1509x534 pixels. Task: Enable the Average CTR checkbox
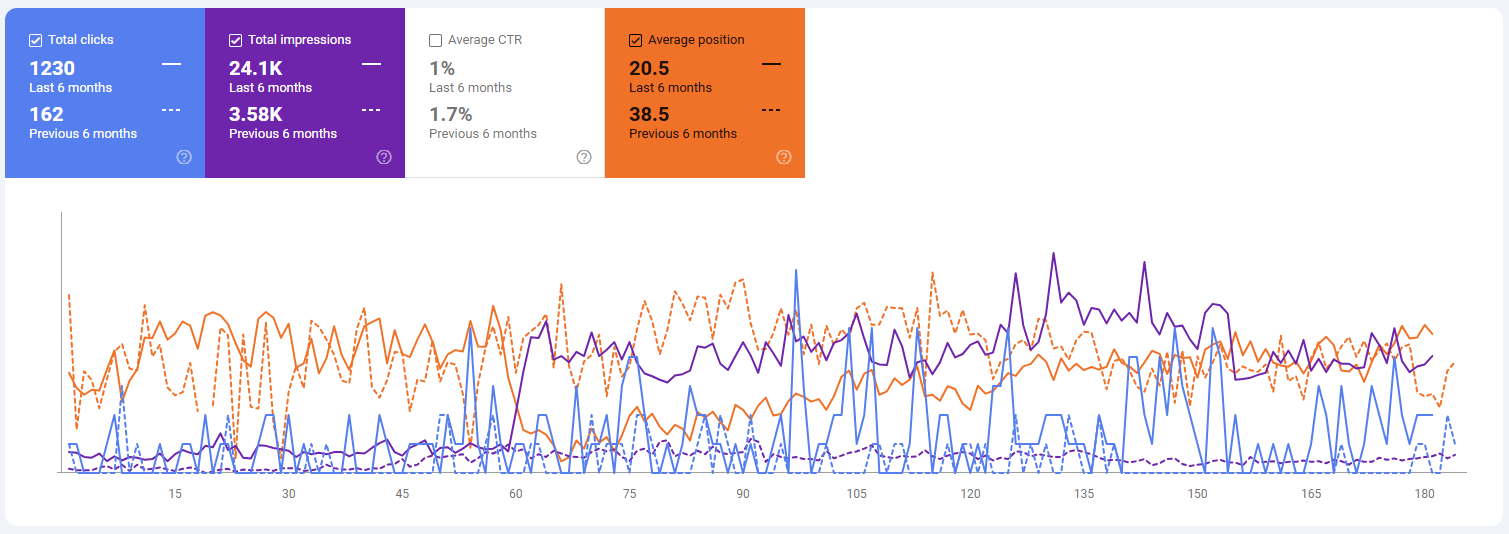pyautogui.click(x=436, y=41)
